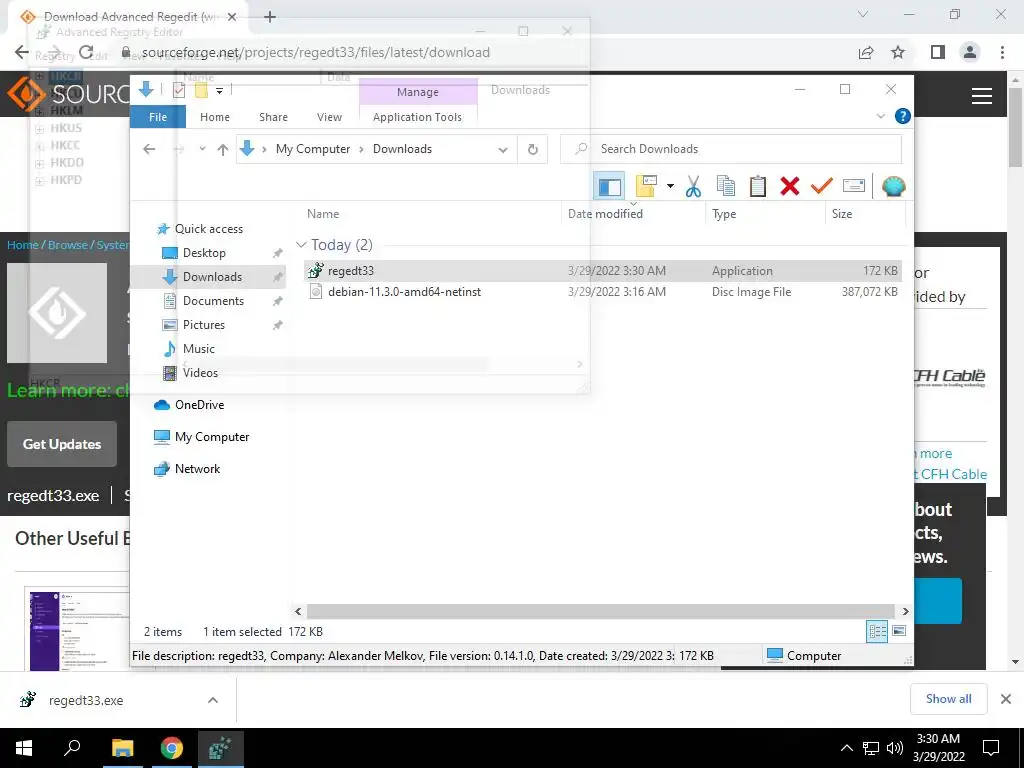Open download options chevron for regedt33.exe
This screenshot has height=768, width=1024.
point(213,700)
